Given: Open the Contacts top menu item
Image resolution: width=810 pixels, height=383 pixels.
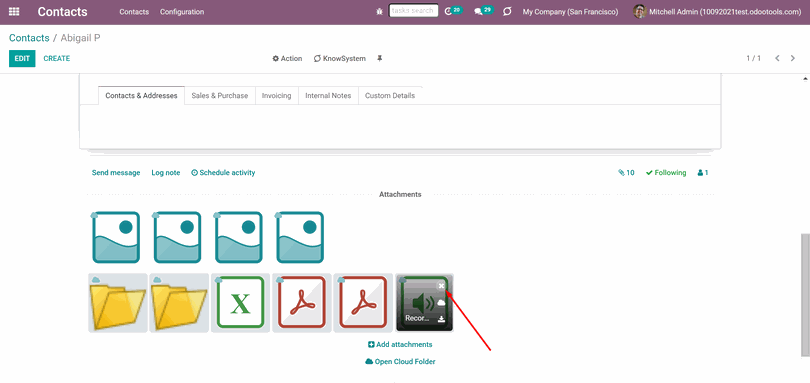Looking at the screenshot, I should (134, 11).
